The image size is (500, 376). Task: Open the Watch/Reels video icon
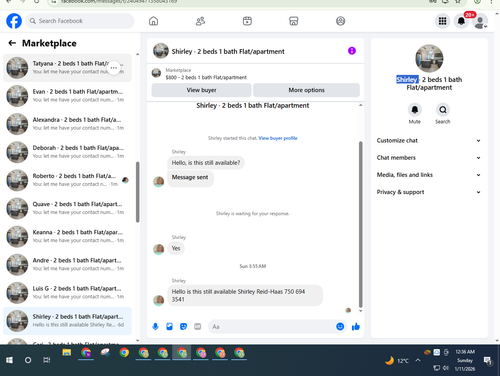click(247, 21)
